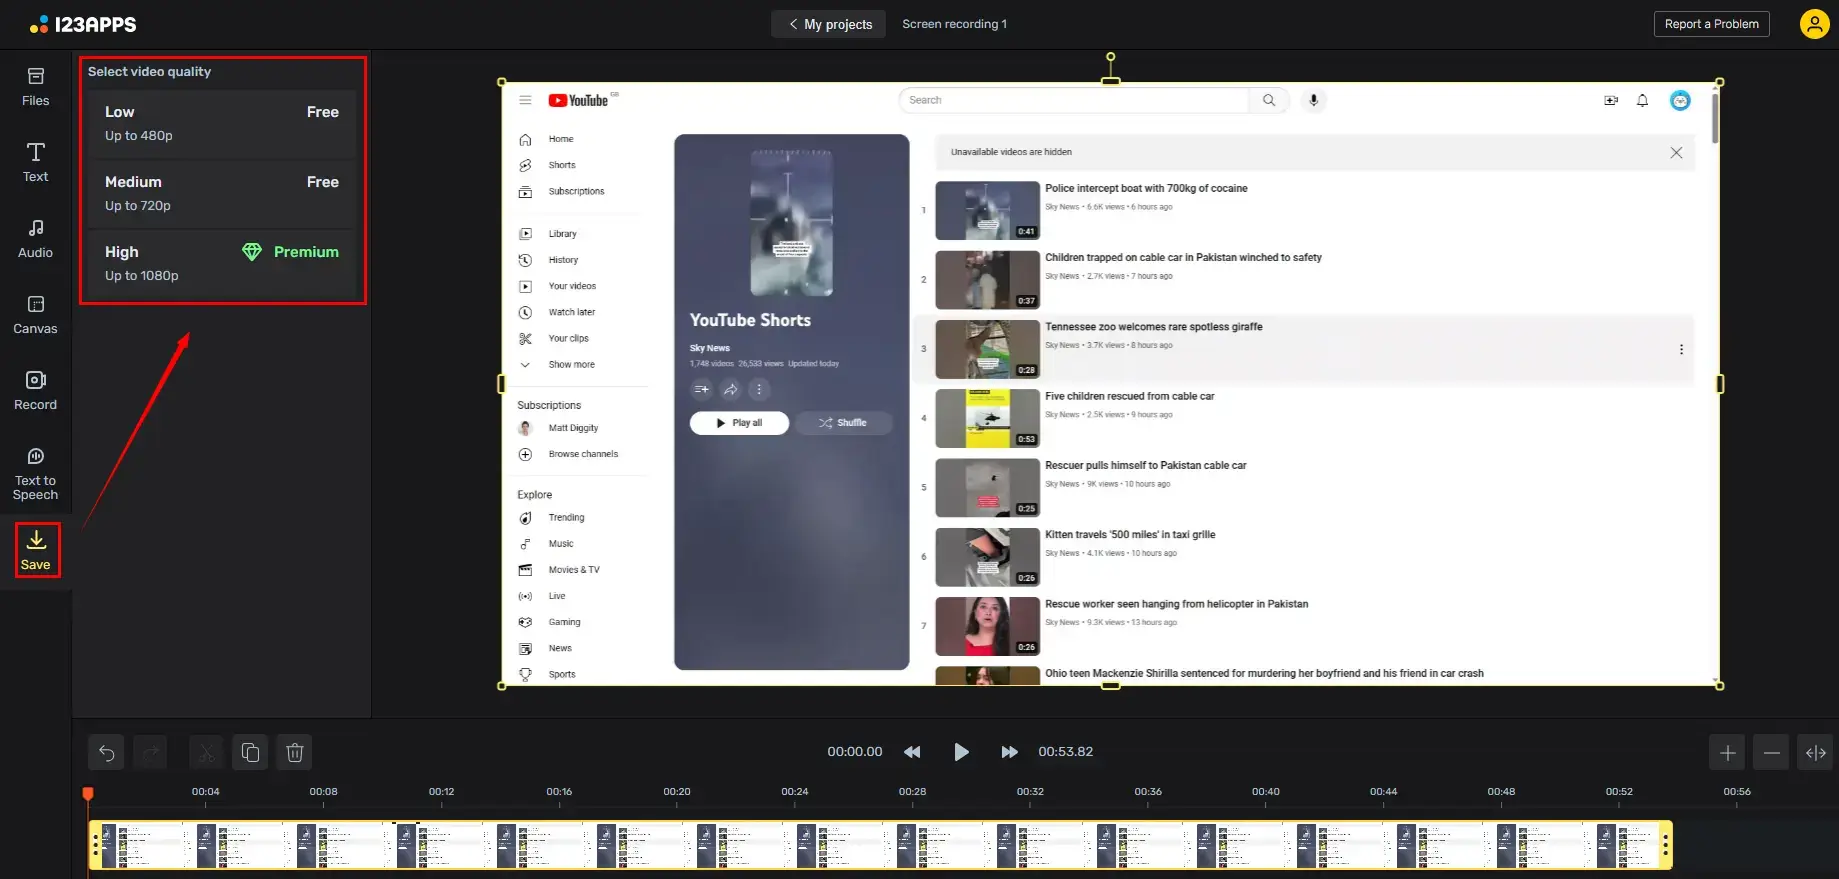Screen dimensions: 1839x879
Task: Click Watch later in the preview sidebar
Action: [571, 312]
